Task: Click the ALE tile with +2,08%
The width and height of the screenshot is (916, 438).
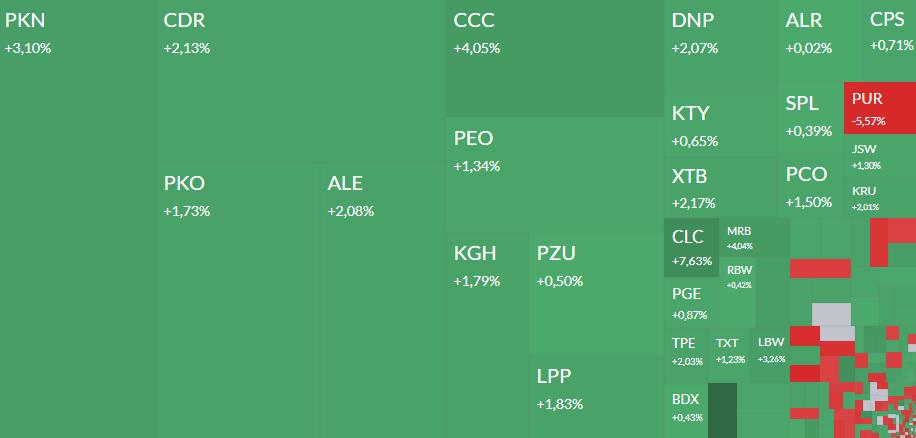Action: [383, 300]
